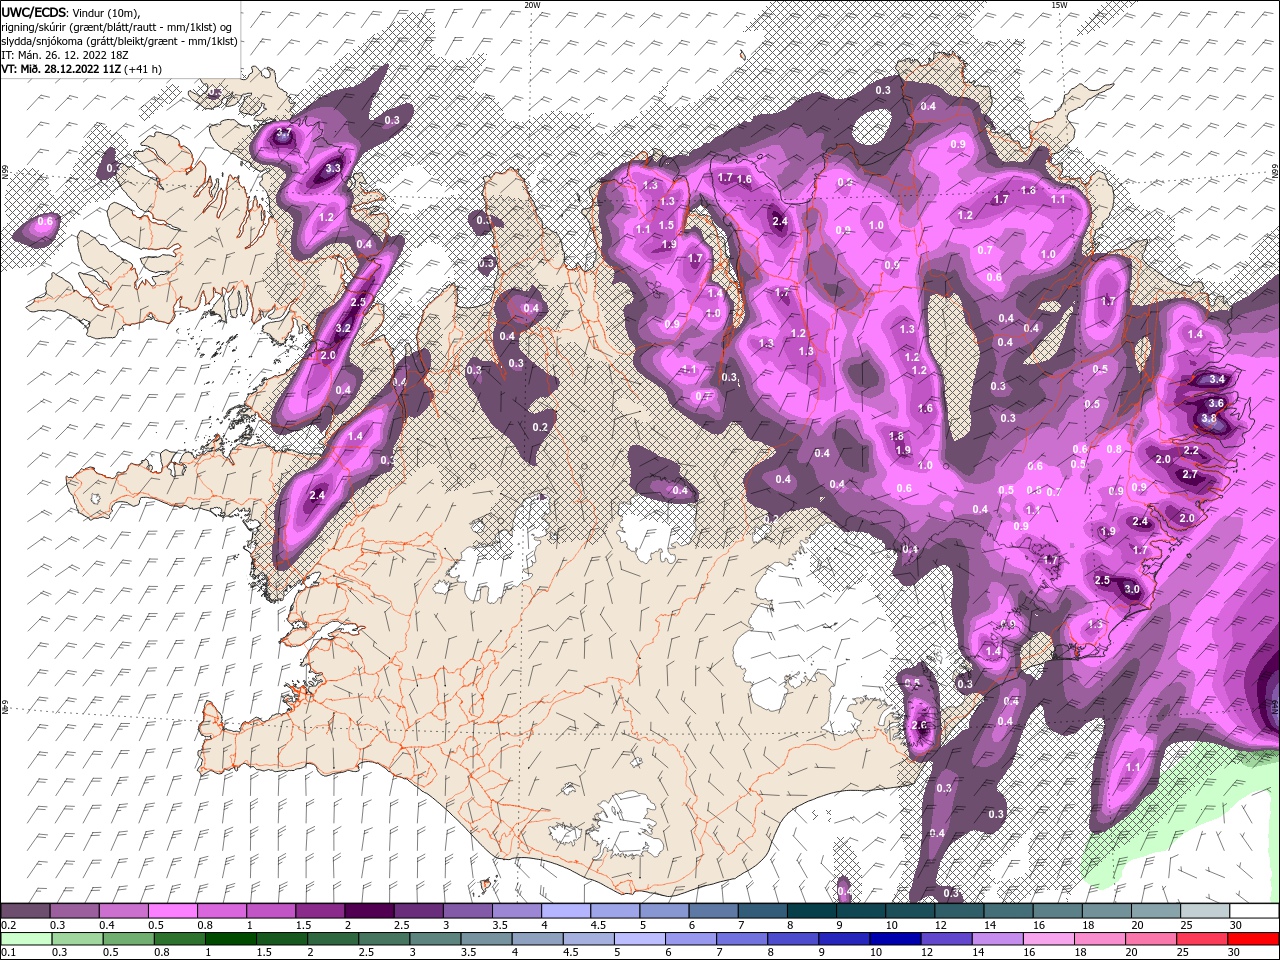Select bright red lower swatch after 30
Image resolution: width=1280 pixels, height=960 pixels.
tap(1254, 939)
